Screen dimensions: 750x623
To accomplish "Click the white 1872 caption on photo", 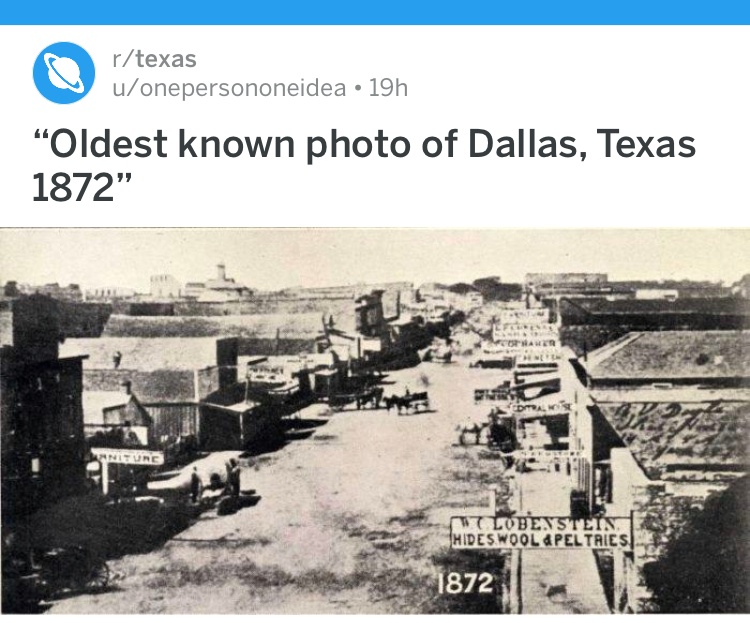I will 465,583.
